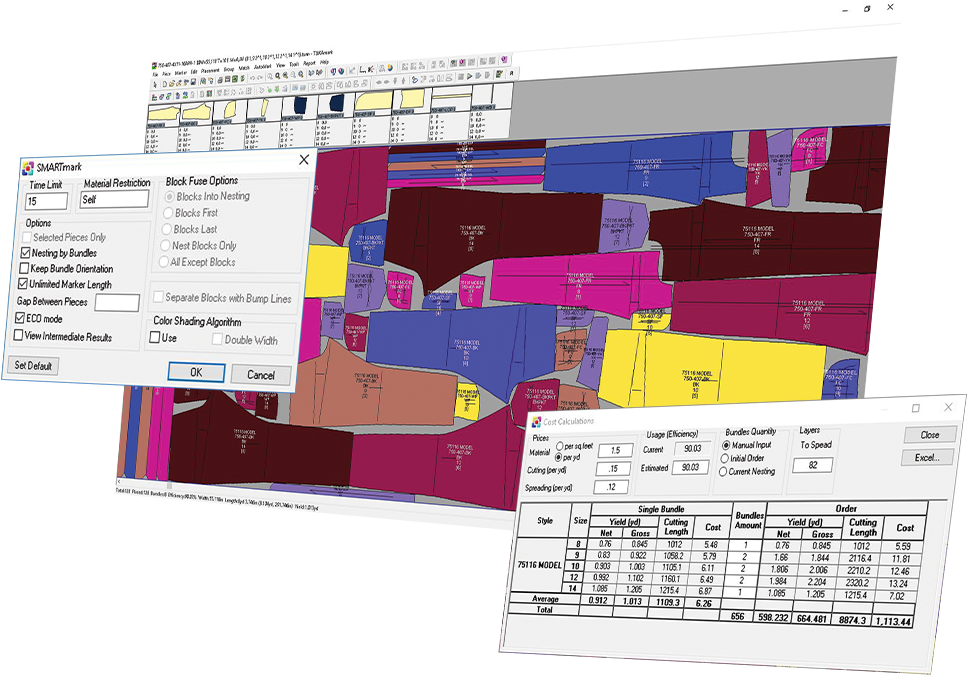The width and height of the screenshot is (967, 675).
Task: Select the Zoom Out magnifier tool
Action: click(286, 77)
